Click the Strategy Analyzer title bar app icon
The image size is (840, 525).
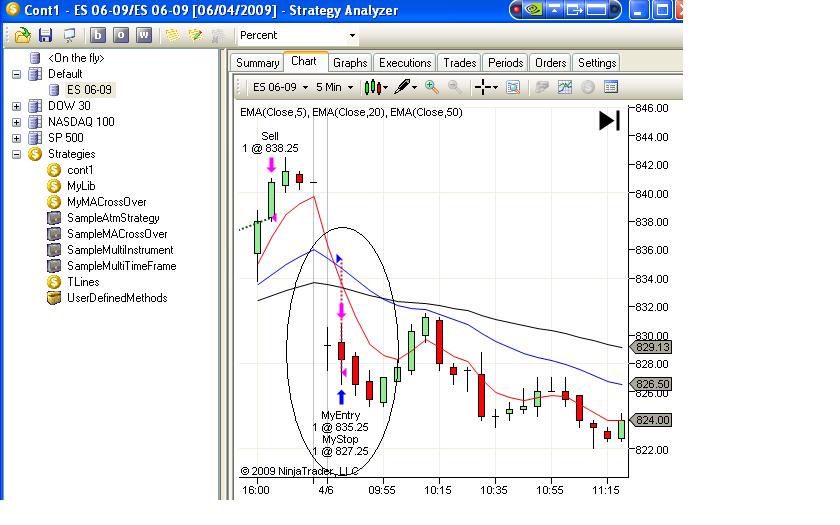click(x=12, y=10)
